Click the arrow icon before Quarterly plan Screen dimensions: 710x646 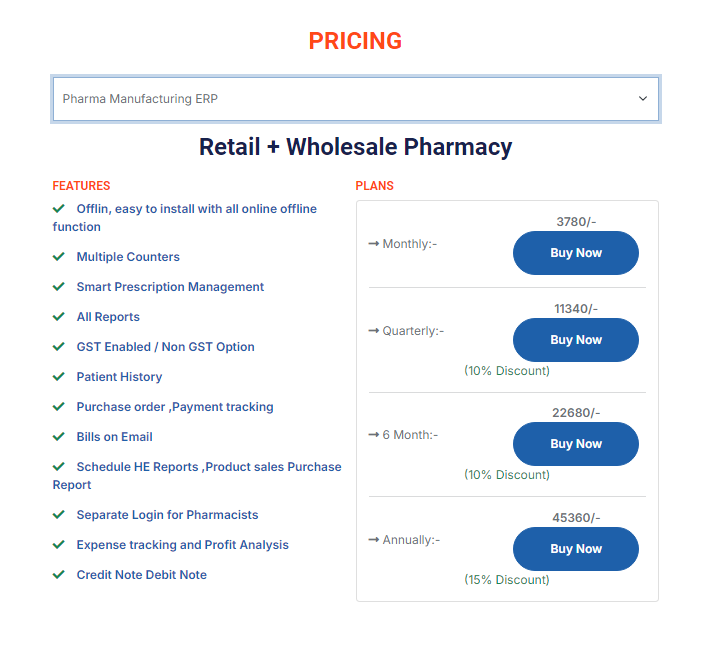click(374, 331)
